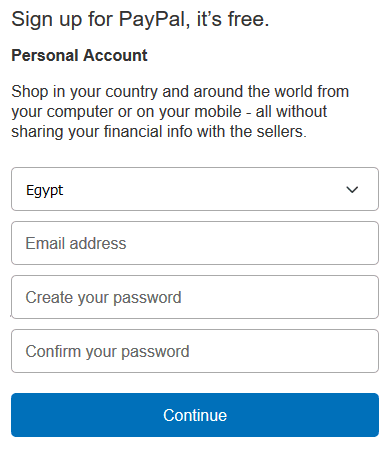Place cursor on the 'Email address' placeholder text
The image size is (388, 451).
click(76, 243)
